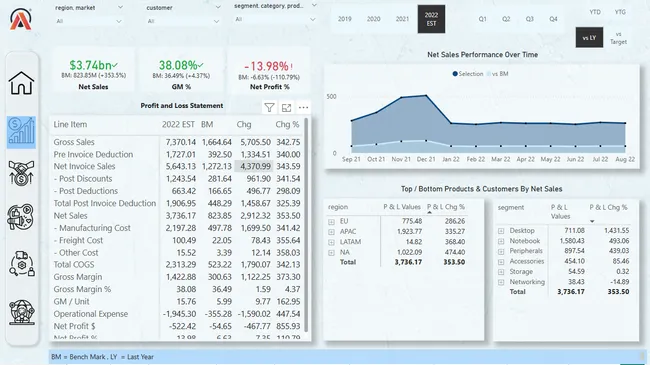Open the handshake sales sidebar icon
Image resolution: width=650 pixels, height=365 pixels.
[x=21, y=173]
